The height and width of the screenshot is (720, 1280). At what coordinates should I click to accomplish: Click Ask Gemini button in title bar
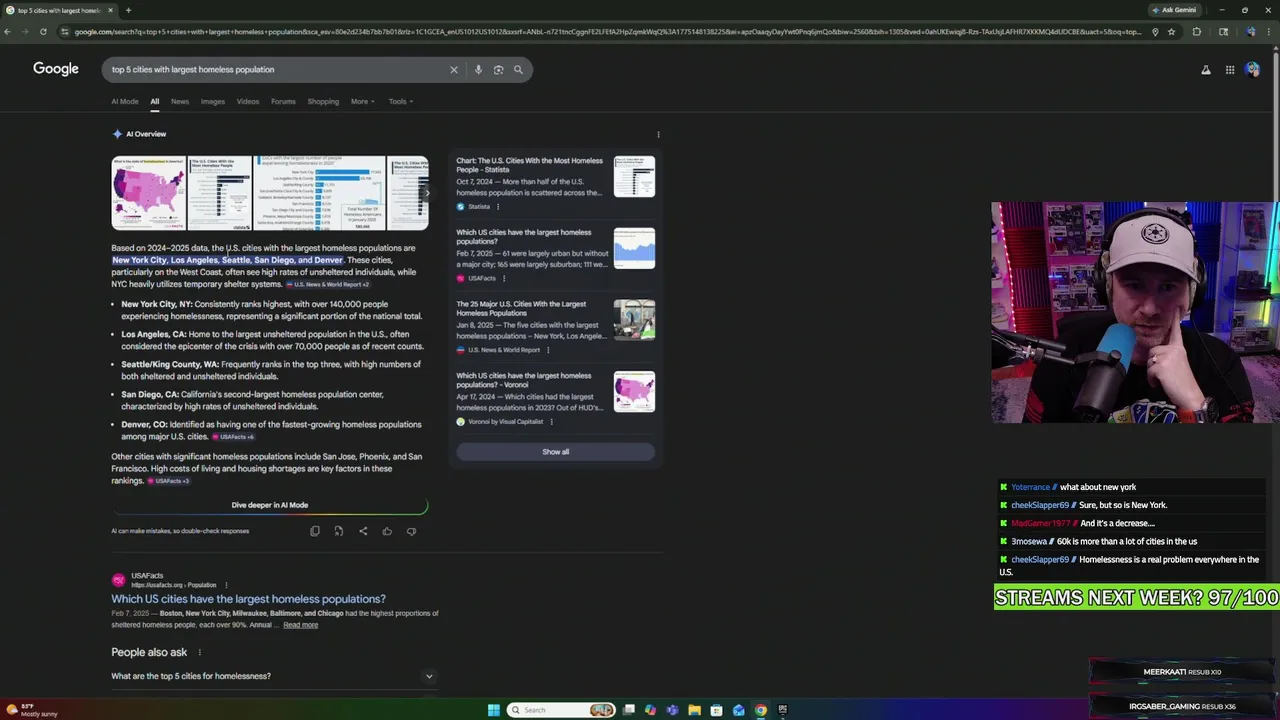[x=1174, y=10]
